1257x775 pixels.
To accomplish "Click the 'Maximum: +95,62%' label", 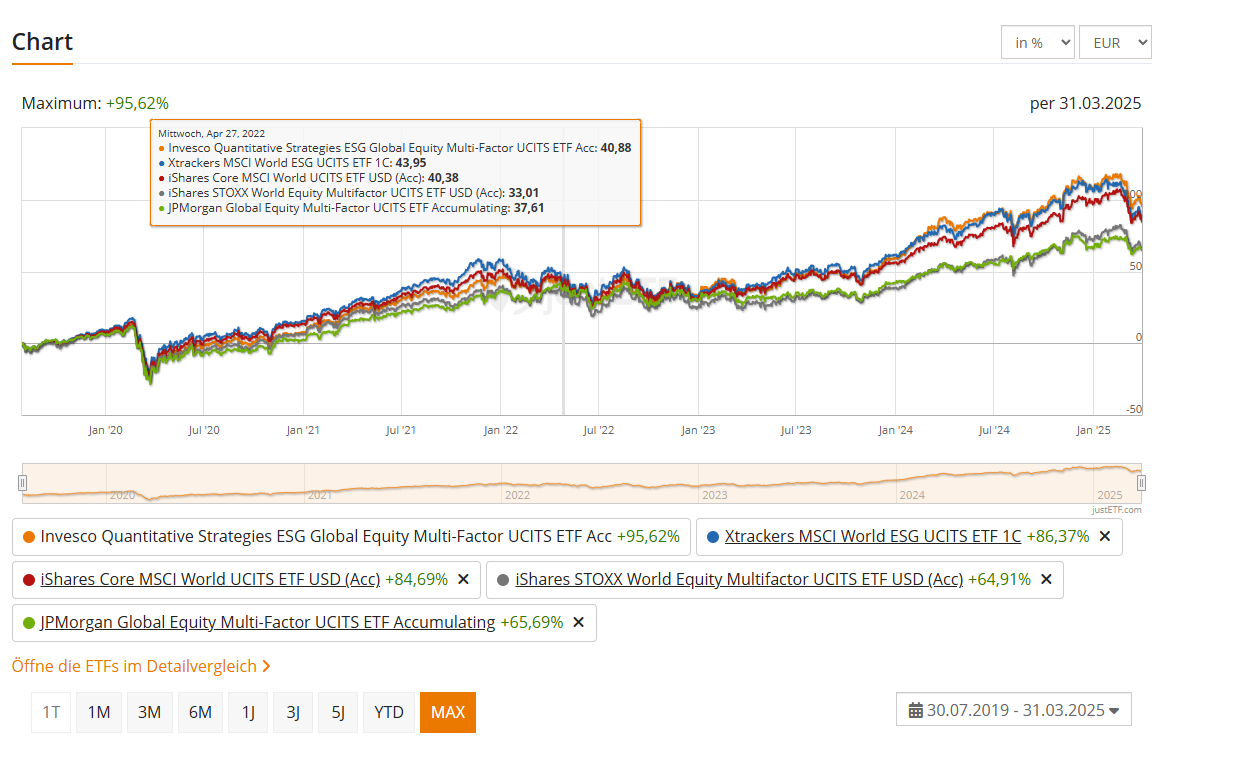I will (x=95, y=103).
